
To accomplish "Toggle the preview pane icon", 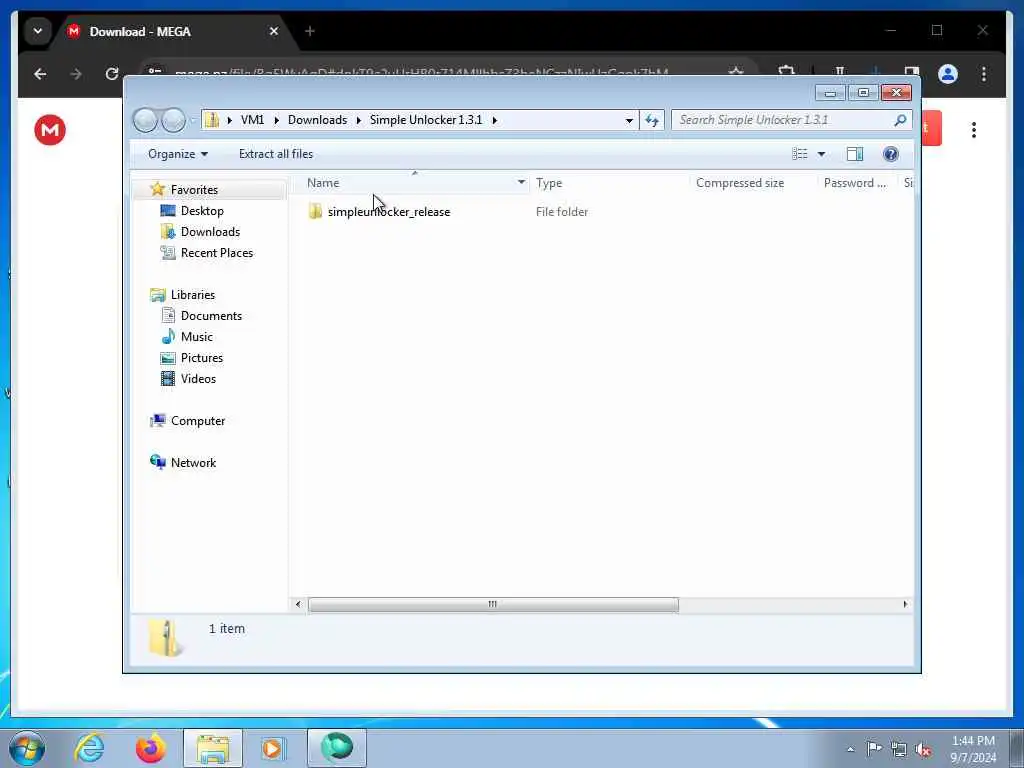I will click(x=855, y=154).
